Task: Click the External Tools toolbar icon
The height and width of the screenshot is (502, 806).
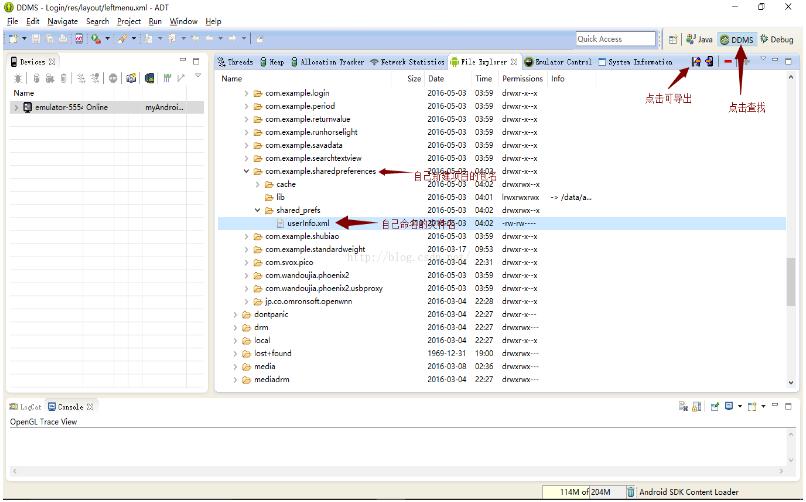Action: pos(122,39)
